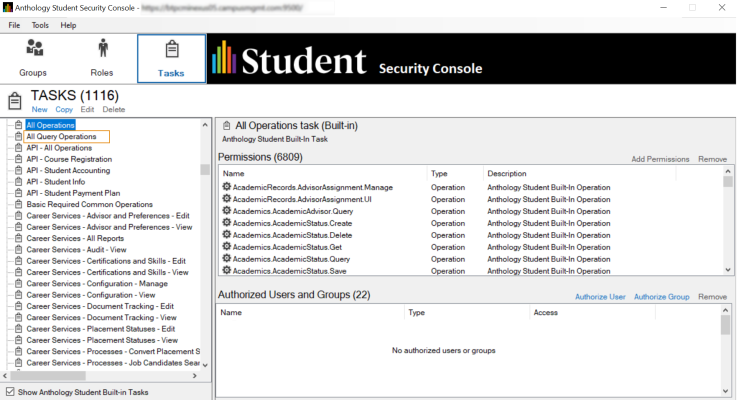The image size is (739, 400).
Task: Click gear icon for Academics.AcademicStatus.Delete
Action: pos(227,235)
